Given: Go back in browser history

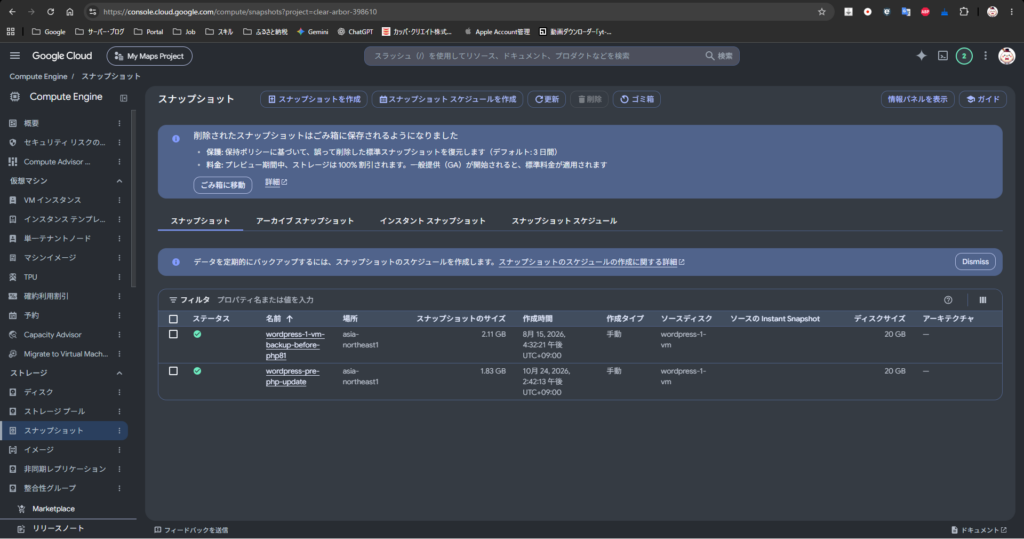Looking at the screenshot, I should click(x=12, y=12).
